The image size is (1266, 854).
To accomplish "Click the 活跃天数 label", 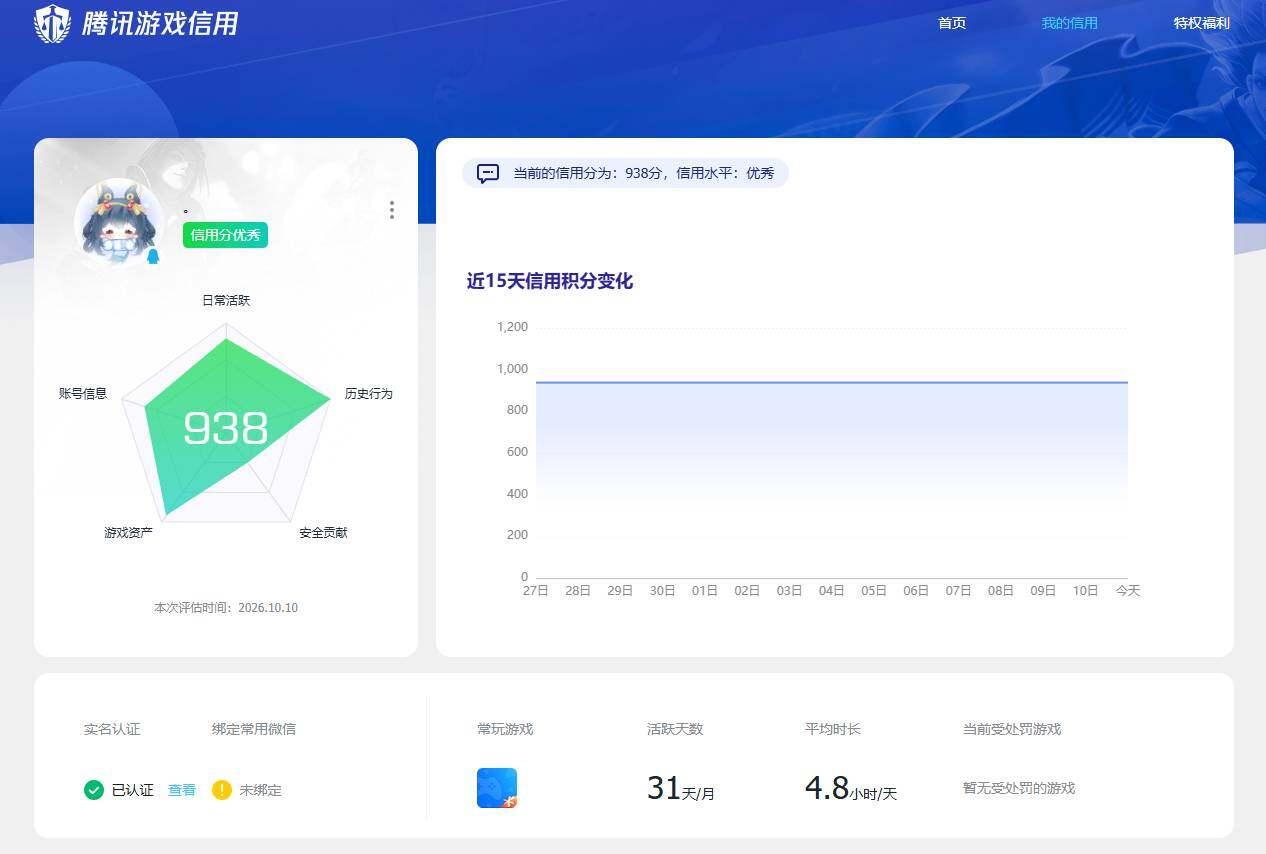I will [675, 729].
